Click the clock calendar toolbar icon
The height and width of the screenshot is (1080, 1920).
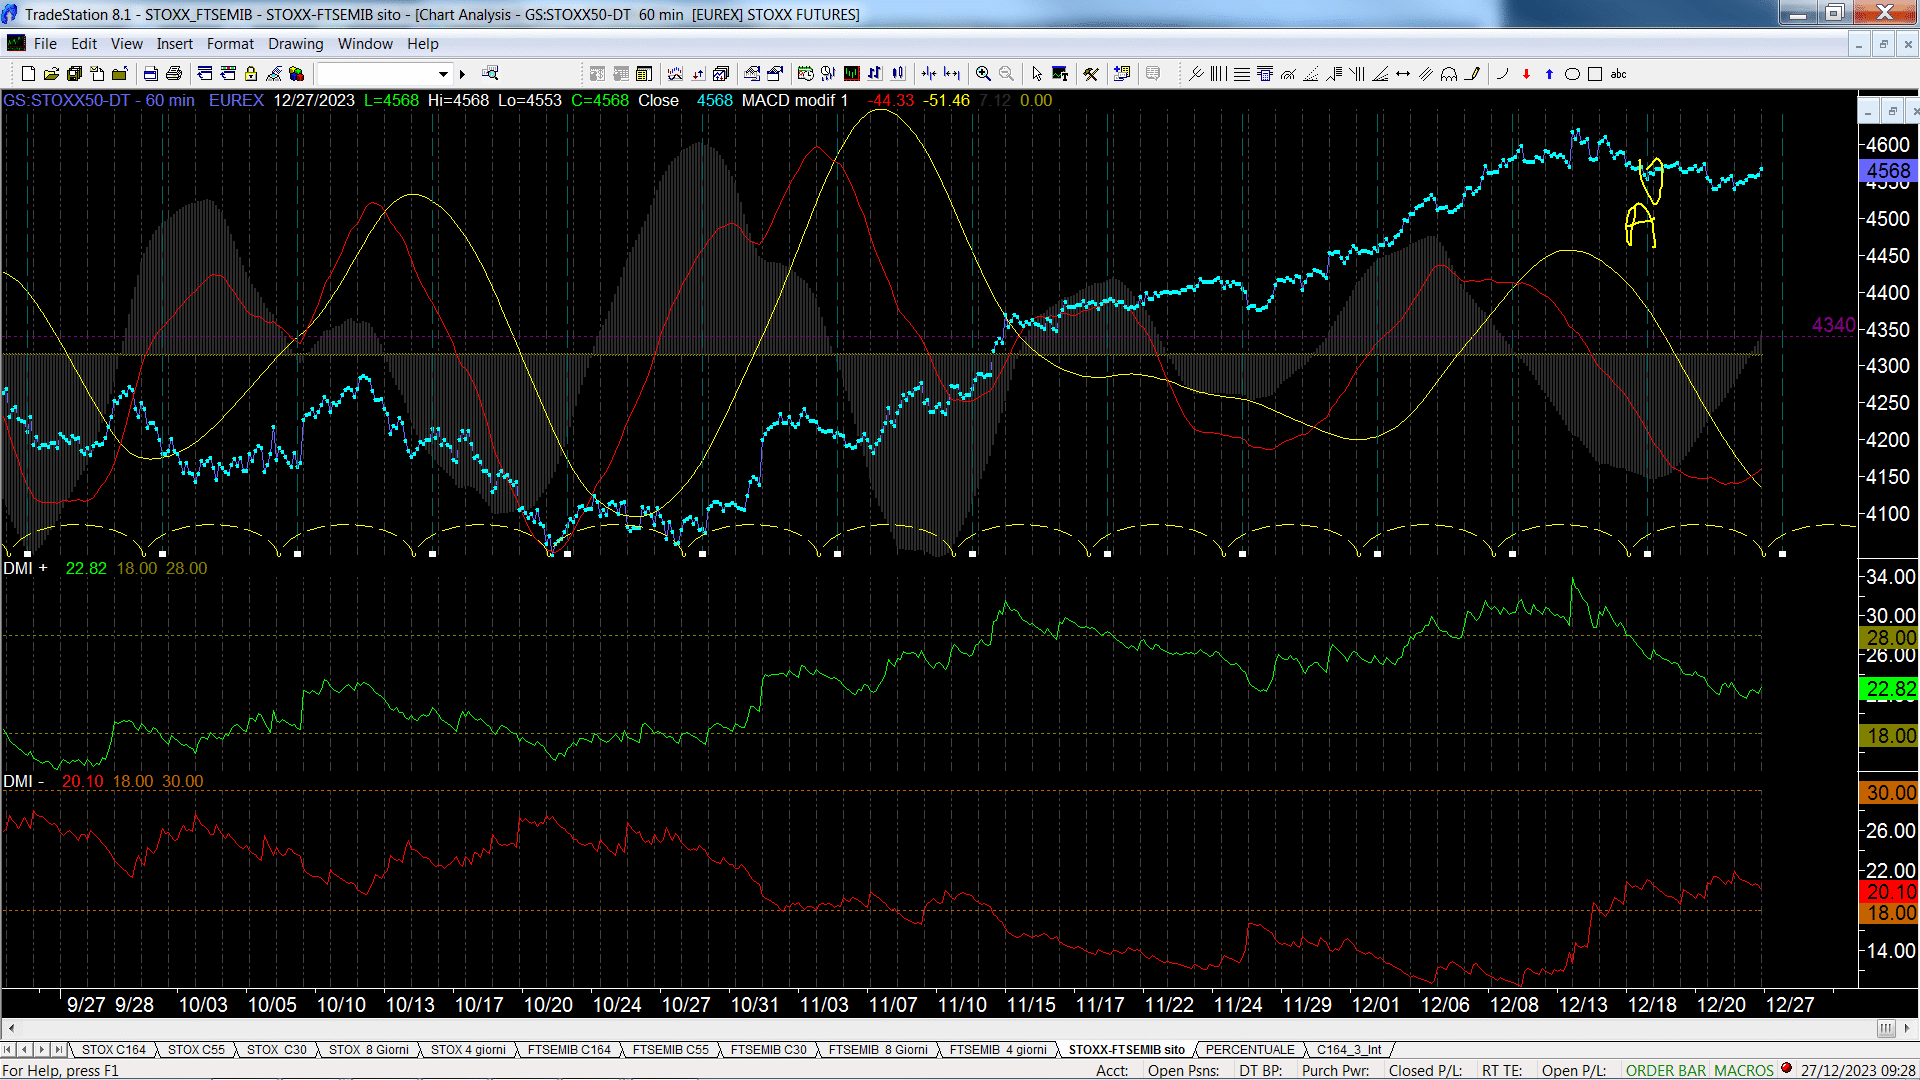tap(806, 74)
